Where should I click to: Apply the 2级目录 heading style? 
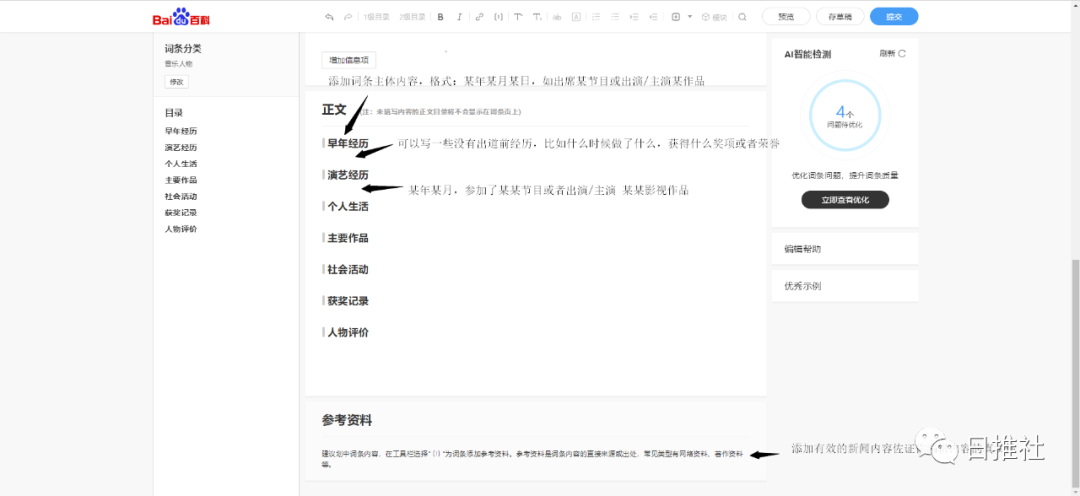[x=411, y=17]
